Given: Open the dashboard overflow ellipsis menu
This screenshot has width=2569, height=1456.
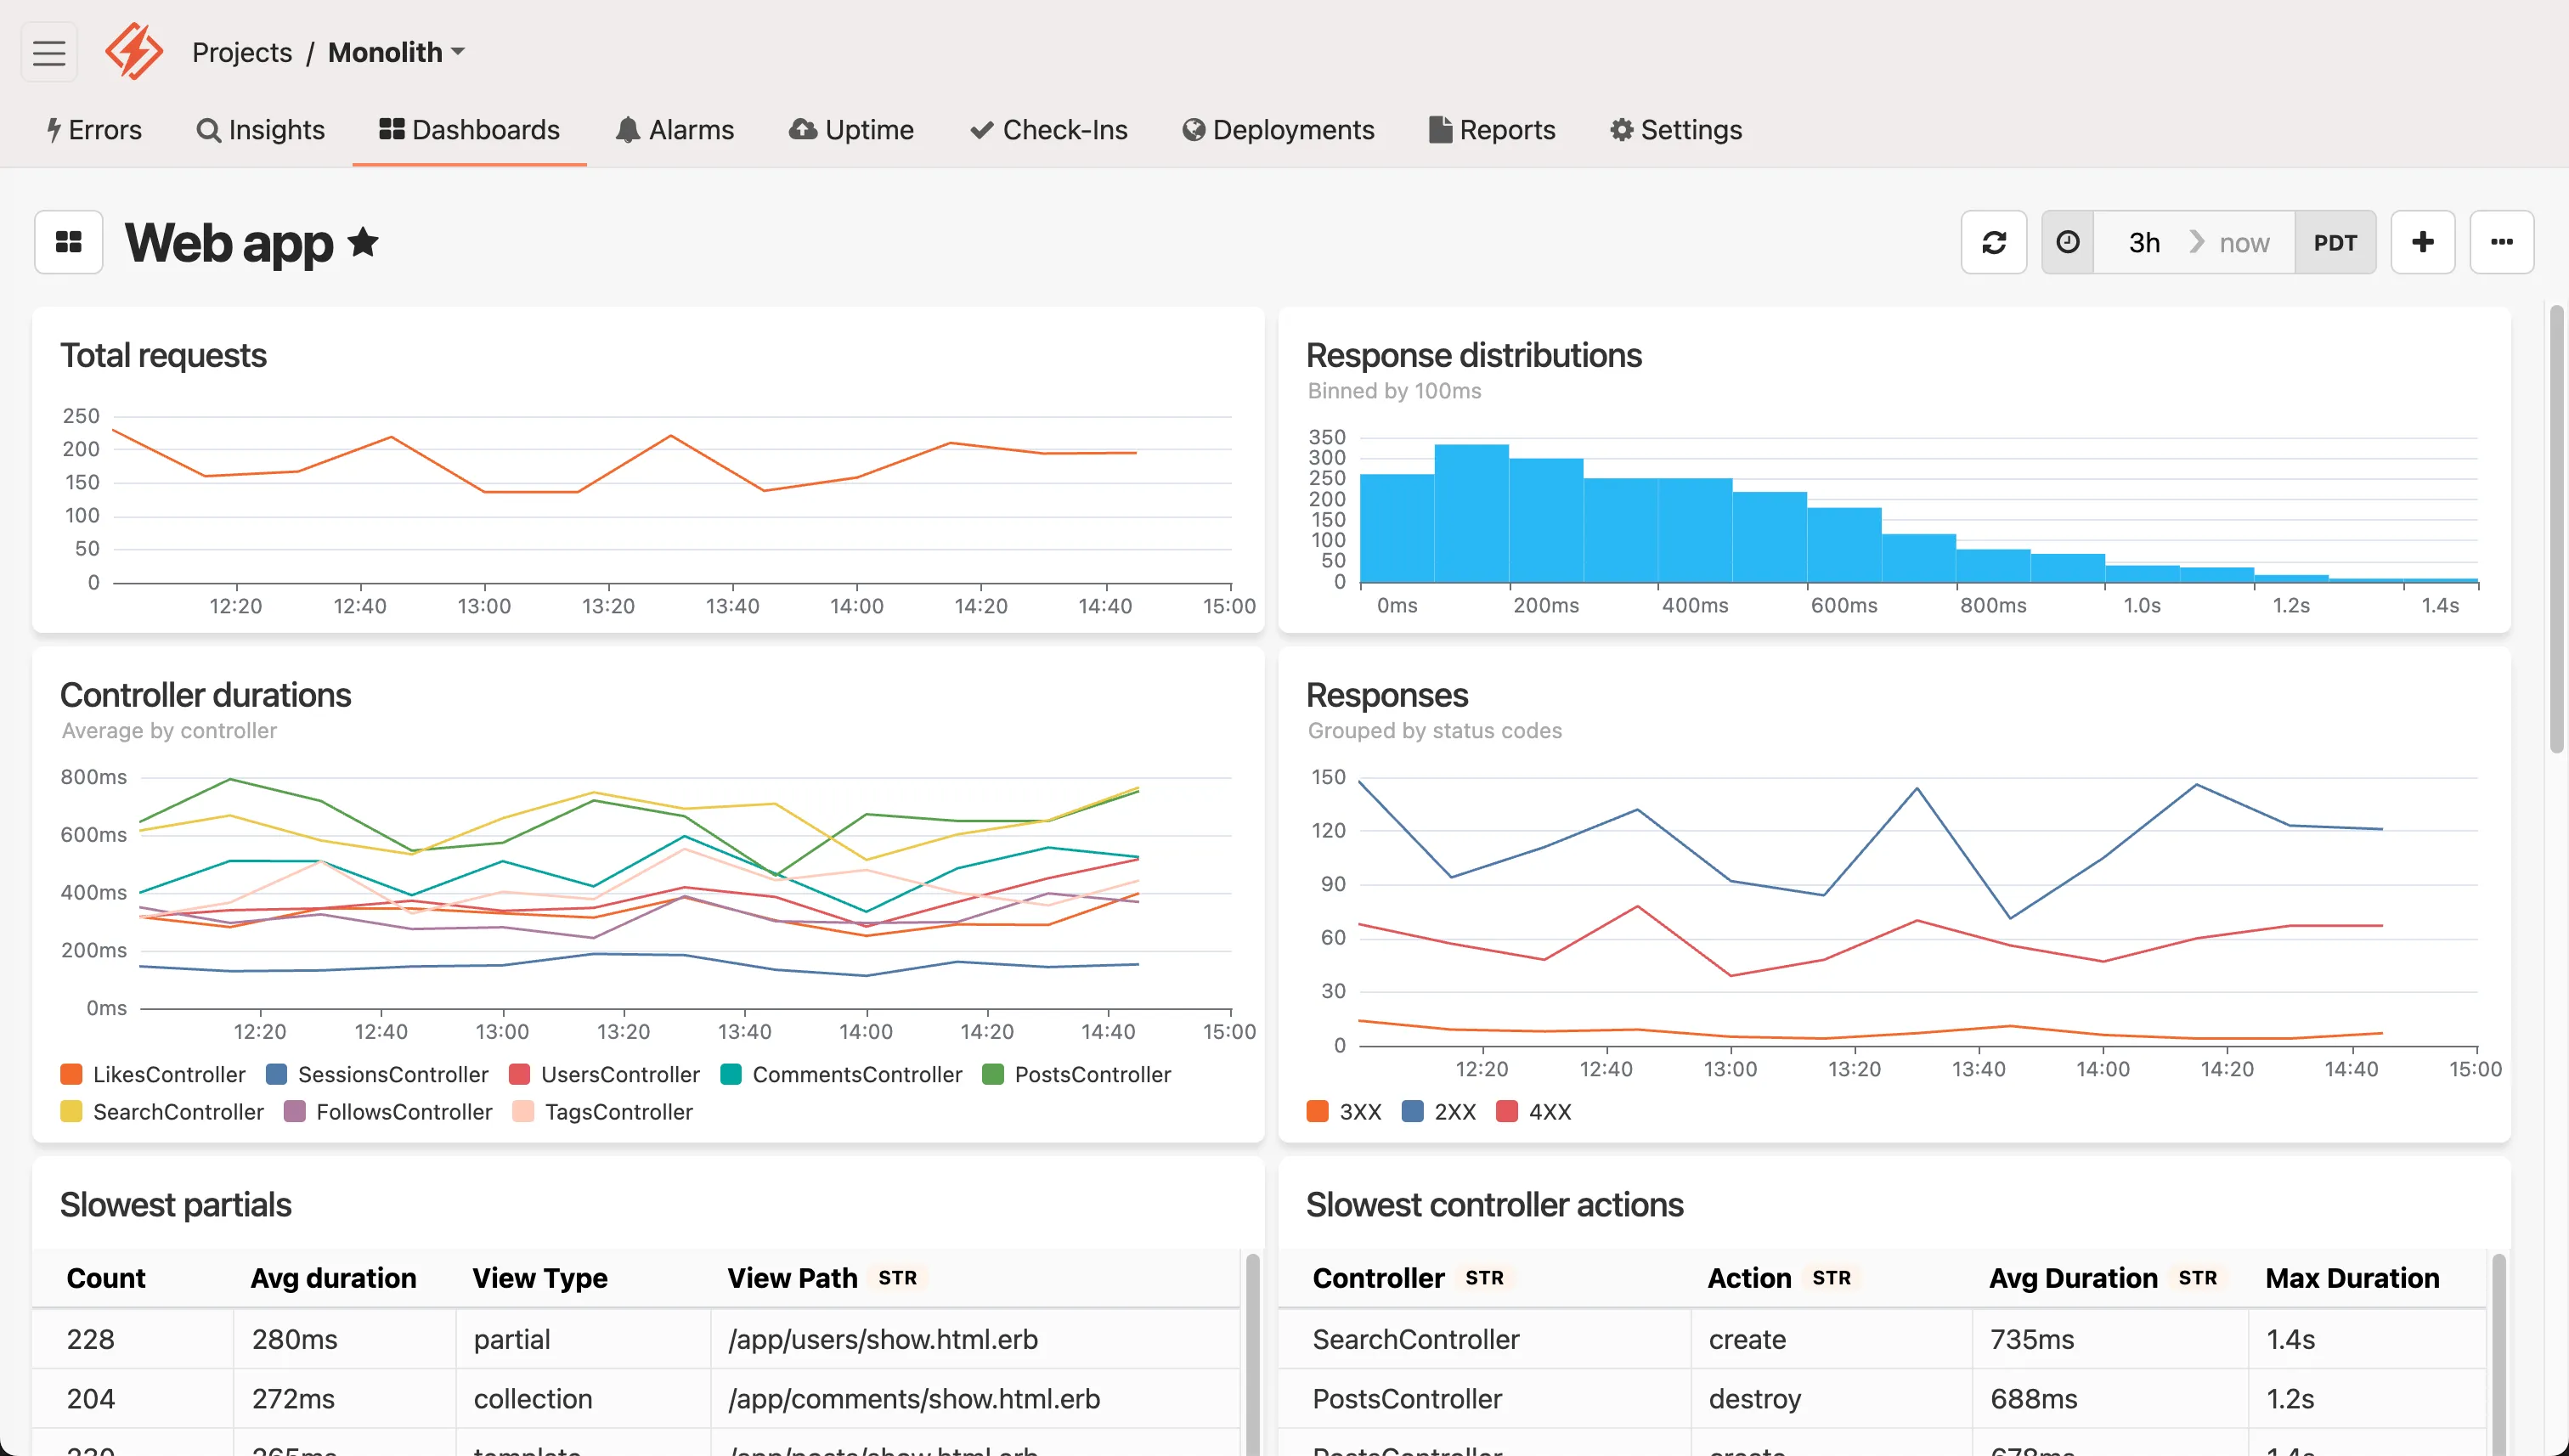Looking at the screenshot, I should pos(2502,242).
